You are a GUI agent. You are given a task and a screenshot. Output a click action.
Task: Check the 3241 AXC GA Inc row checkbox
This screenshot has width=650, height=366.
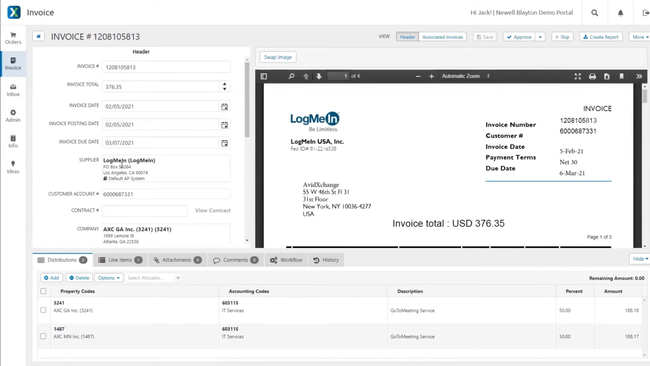[43, 310]
